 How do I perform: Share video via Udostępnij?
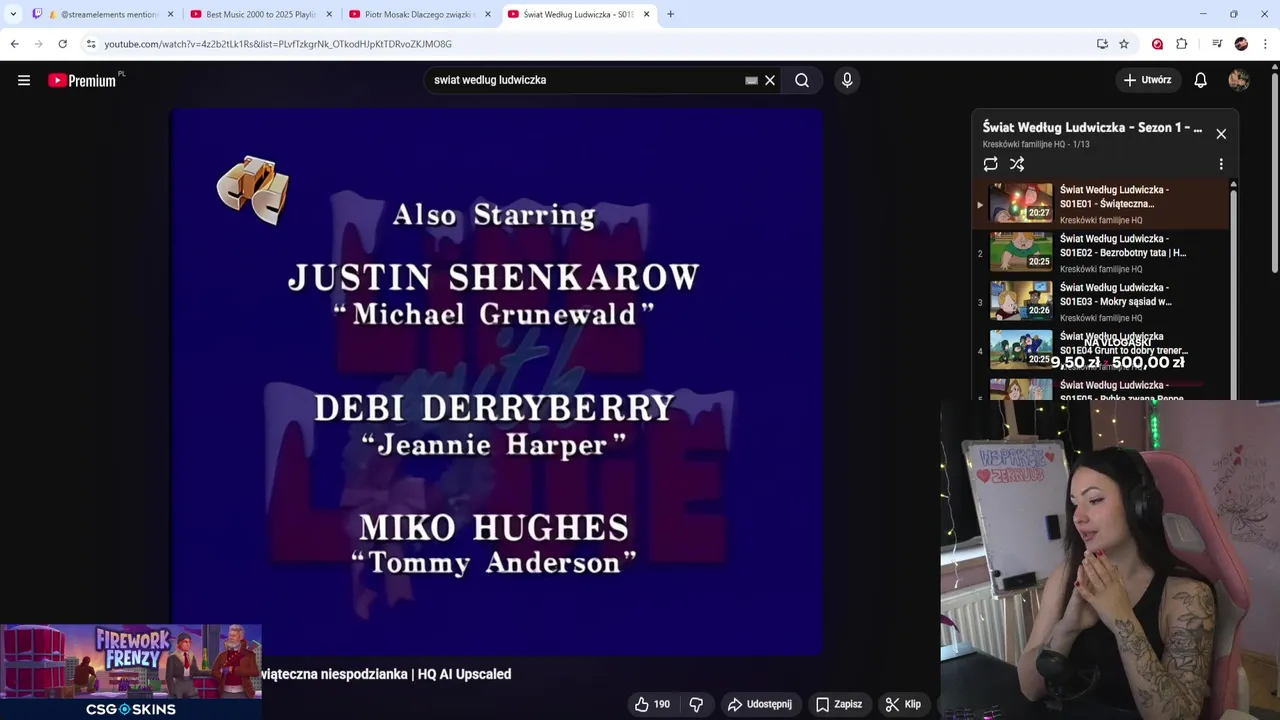coord(760,704)
